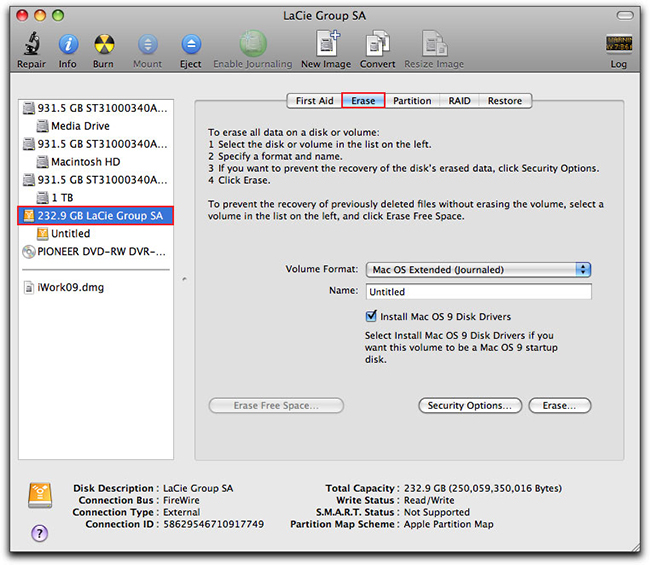Select the PIONEER DVD-RW drive
The width and height of the screenshot is (650, 565).
[96, 252]
